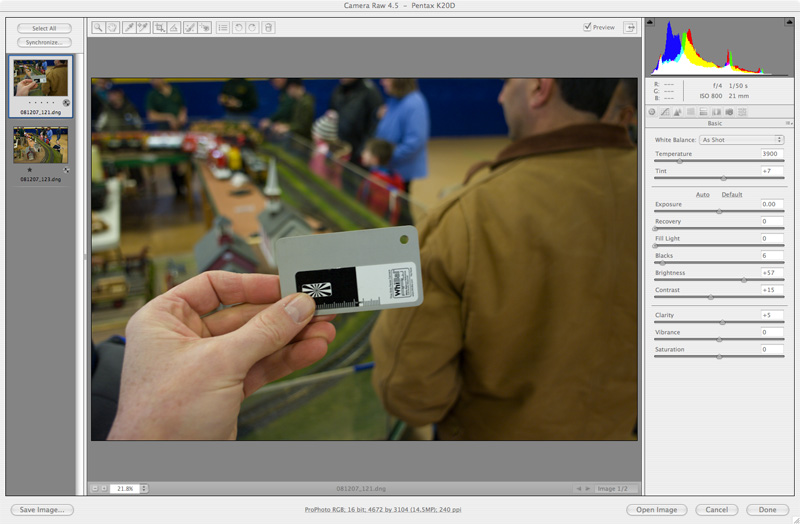Click the trash icon to mark for deletion
This screenshot has width=800, height=524.
(268, 28)
